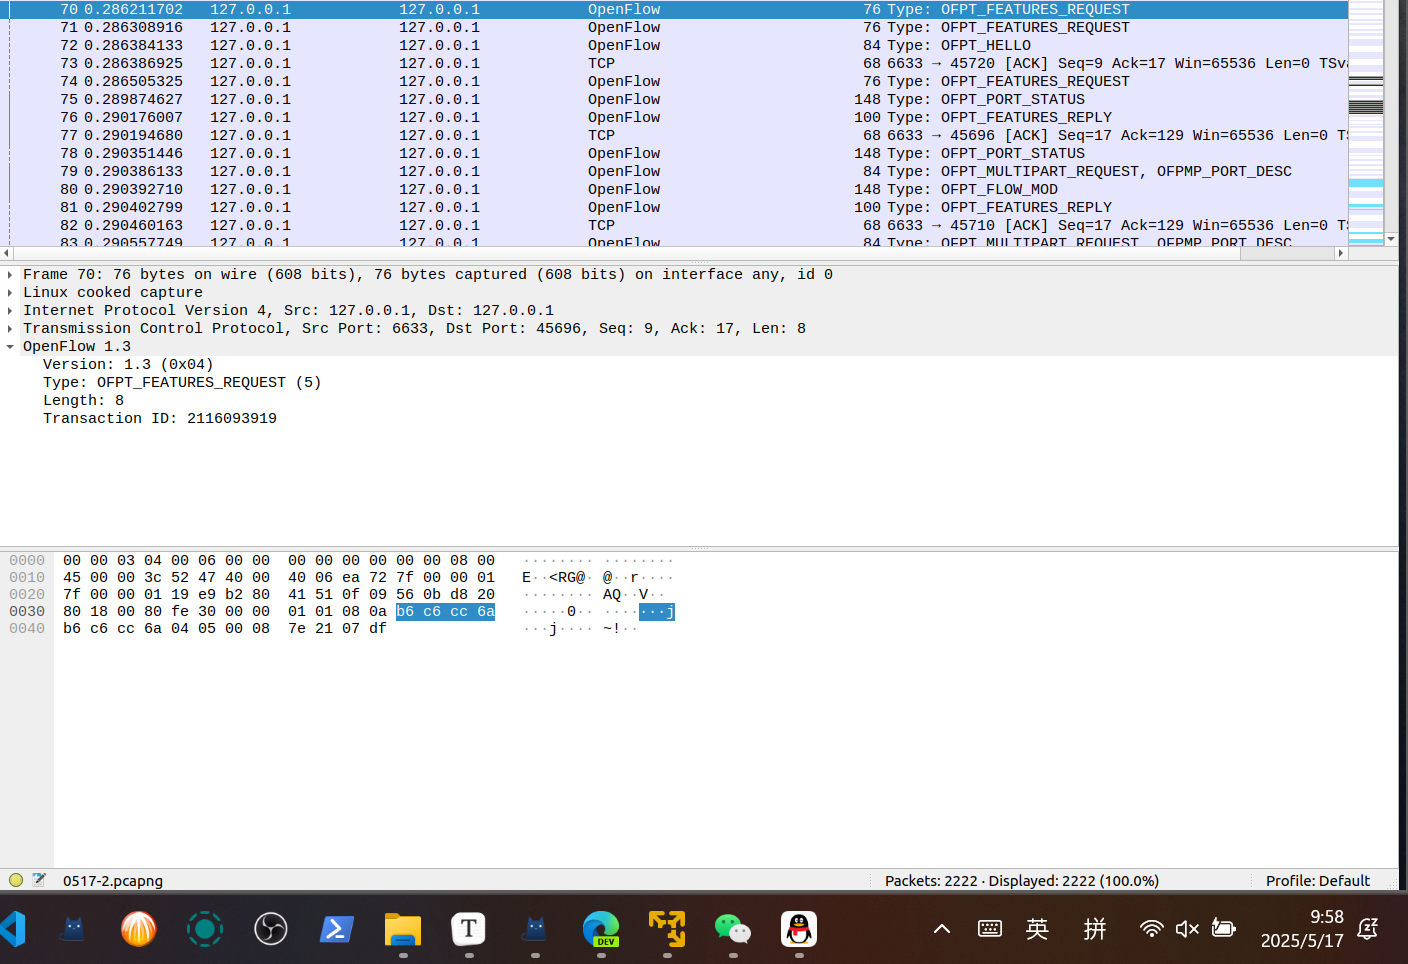This screenshot has height=964, width=1408.
Task: Open WeChat from the taskbar
Action: pyautogui.click(x=733, y=930)
